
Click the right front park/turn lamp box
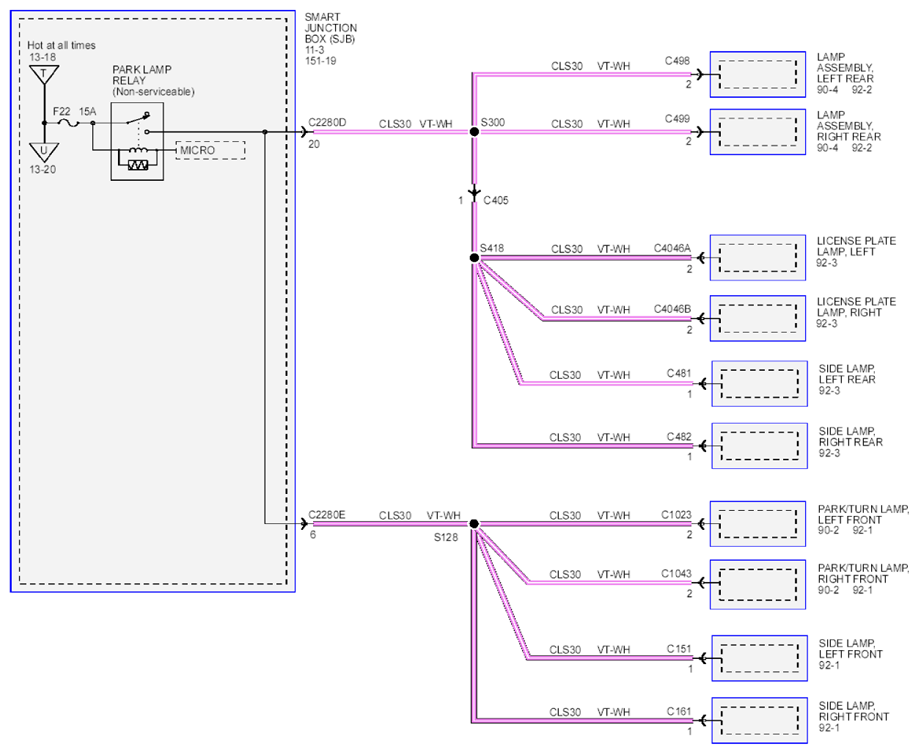click(x=757, y=584)
